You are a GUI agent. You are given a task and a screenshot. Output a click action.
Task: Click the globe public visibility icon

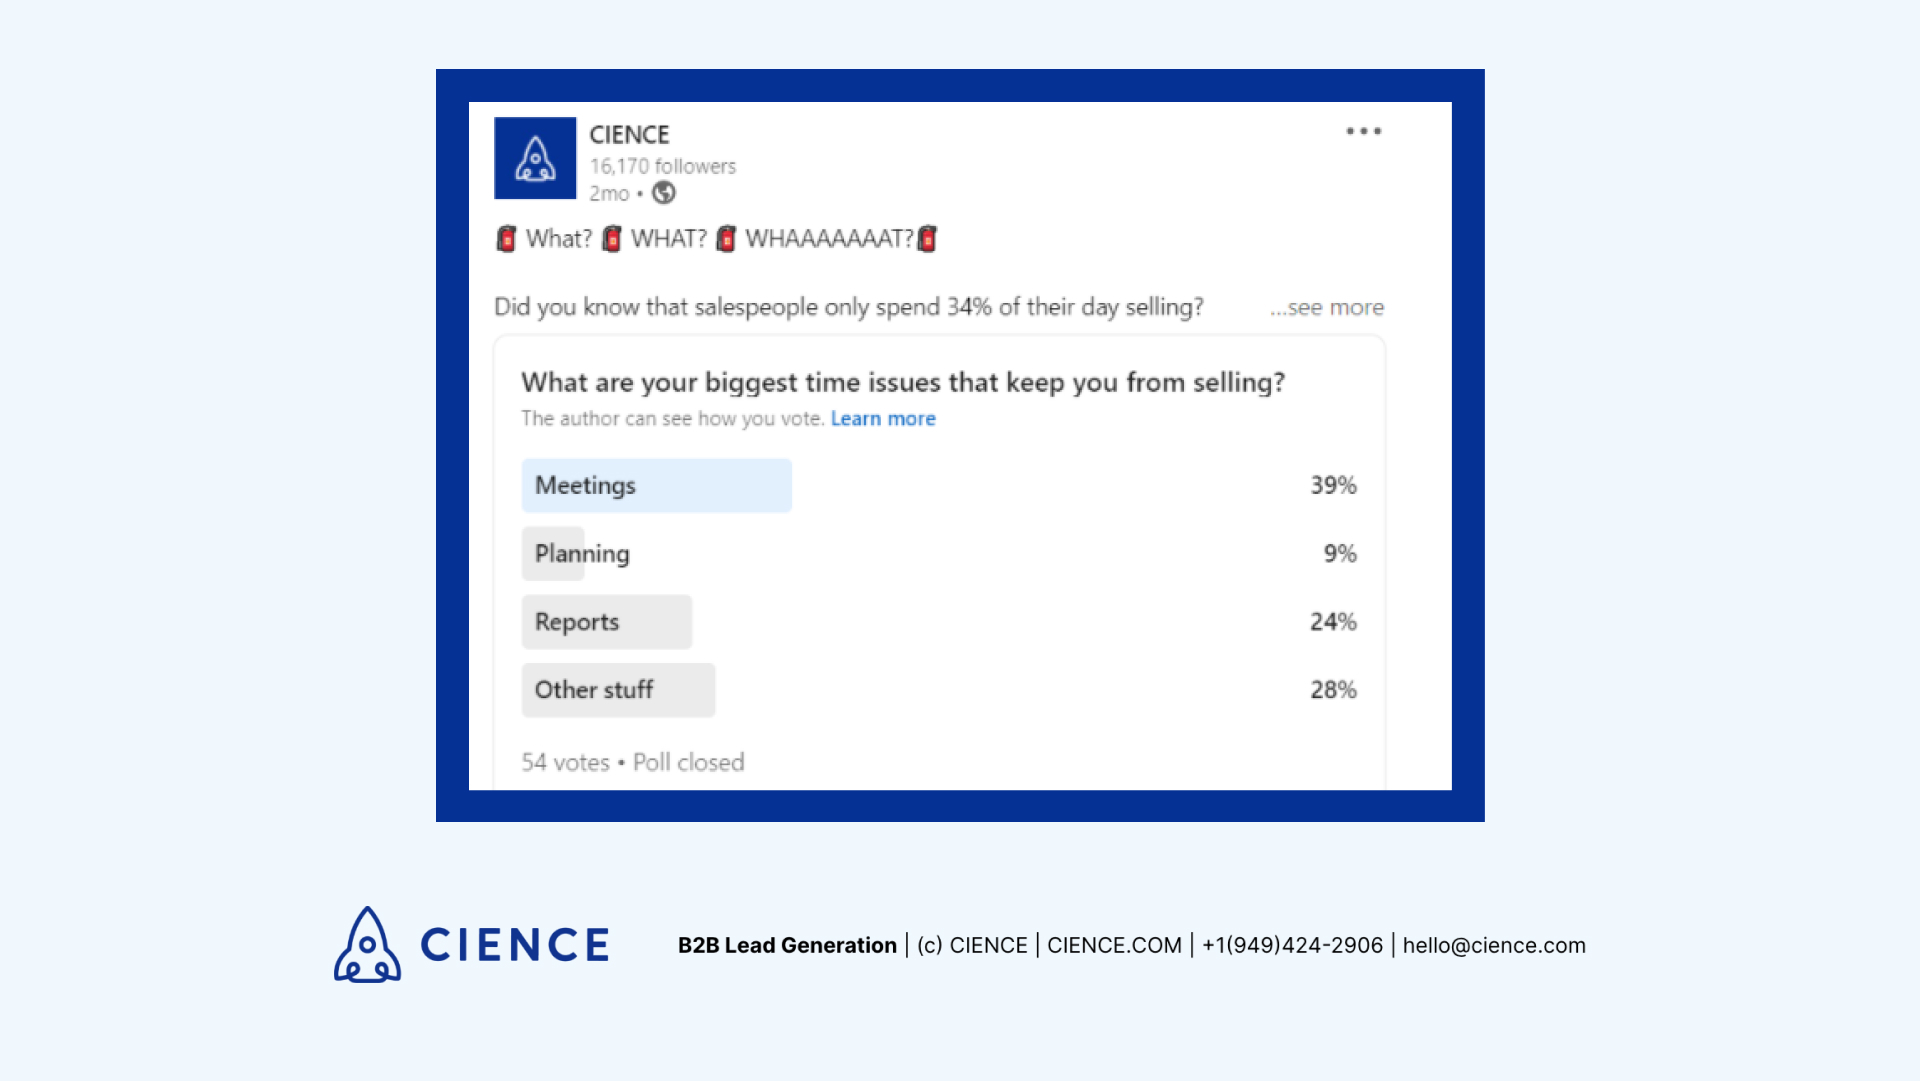click(x=663, y=193)
